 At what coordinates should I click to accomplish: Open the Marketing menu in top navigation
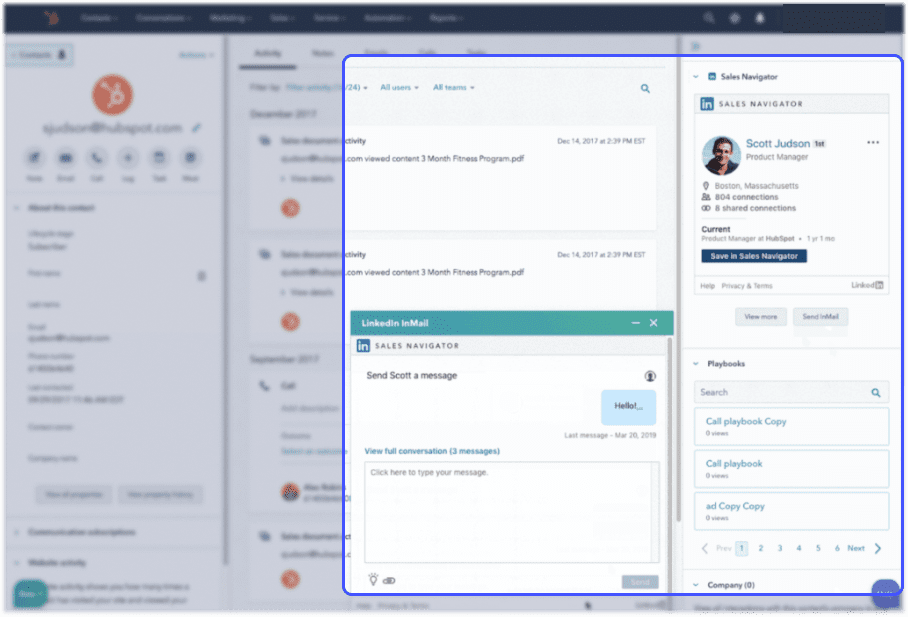tap(230, 18)
